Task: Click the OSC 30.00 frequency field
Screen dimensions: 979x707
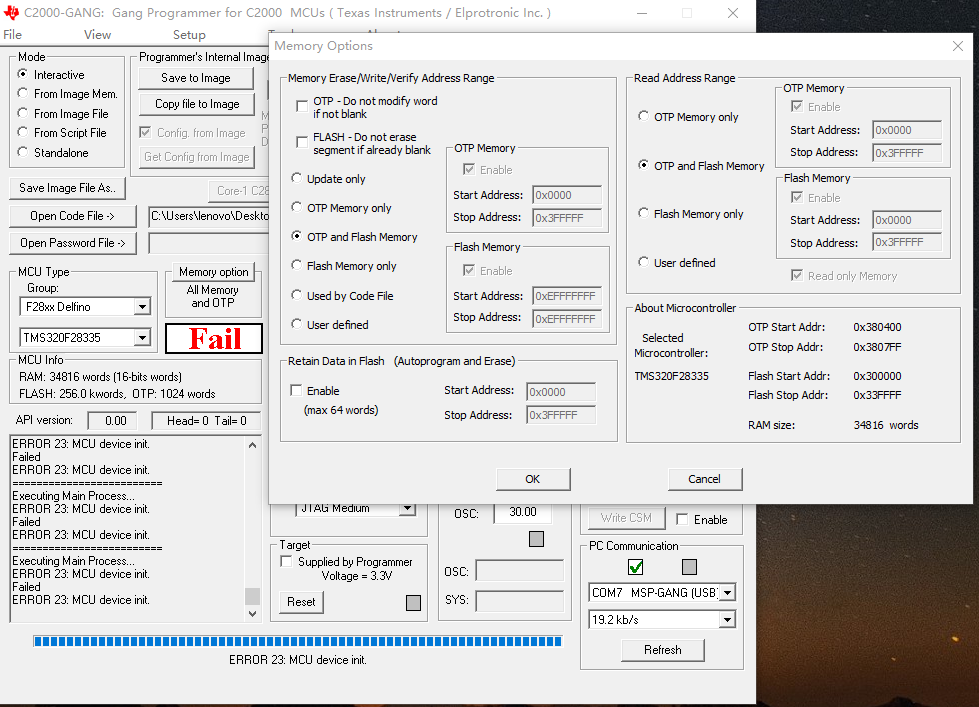Action: tap(523, 512)
